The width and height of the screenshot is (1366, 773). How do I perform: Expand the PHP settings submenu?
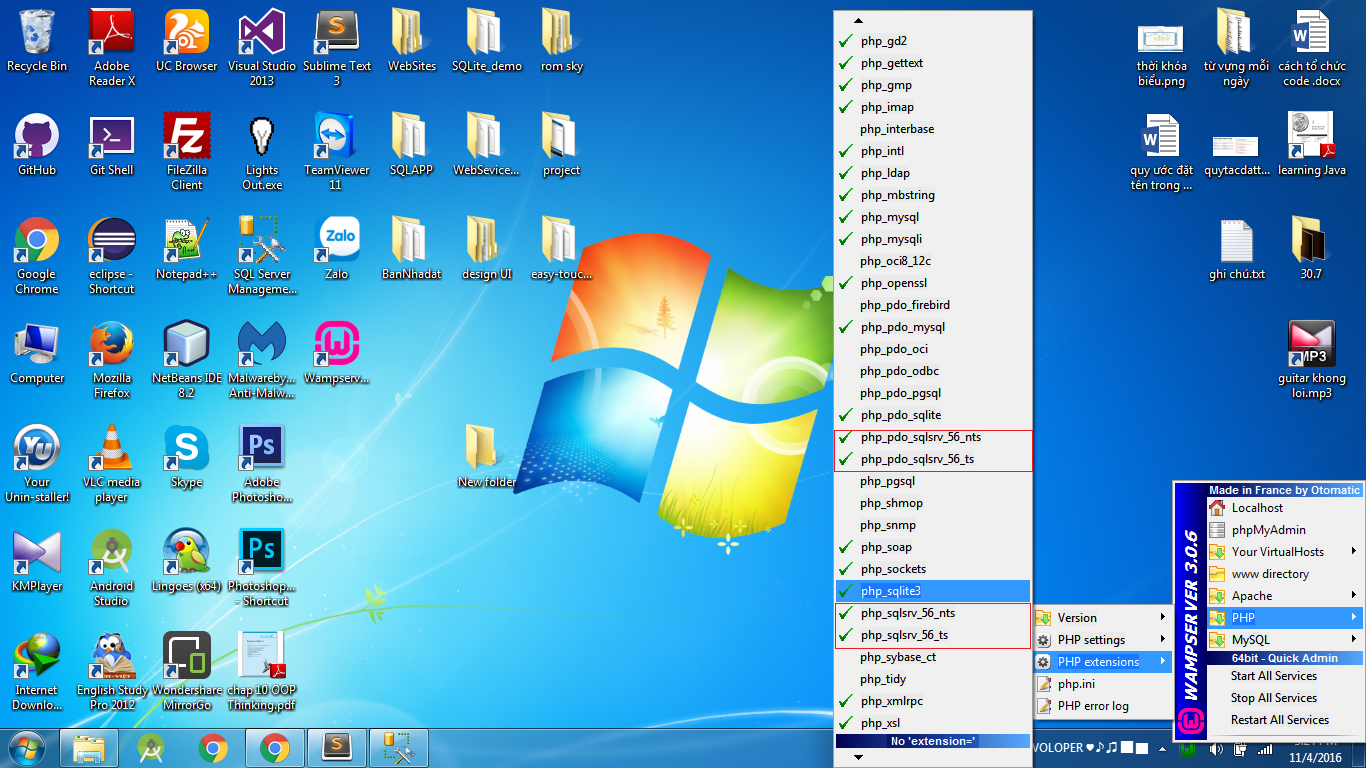(1102, 640)
